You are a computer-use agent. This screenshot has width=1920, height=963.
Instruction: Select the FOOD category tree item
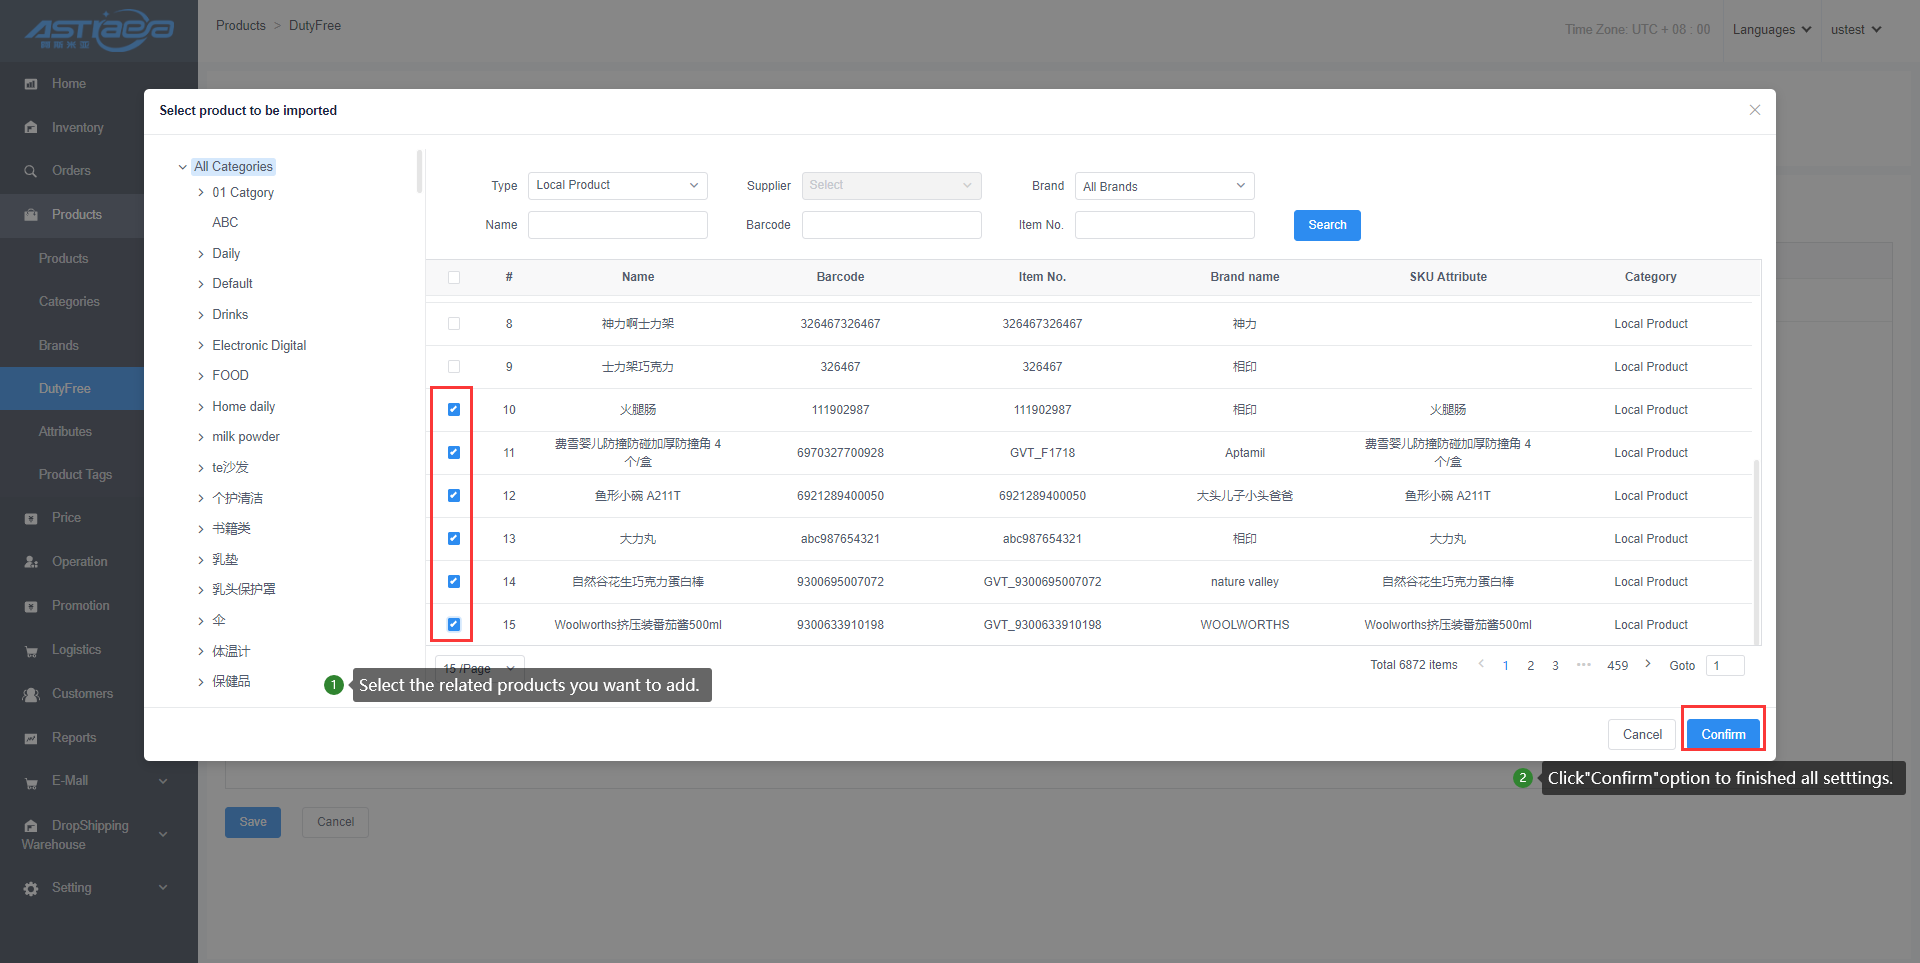(230, 376)
